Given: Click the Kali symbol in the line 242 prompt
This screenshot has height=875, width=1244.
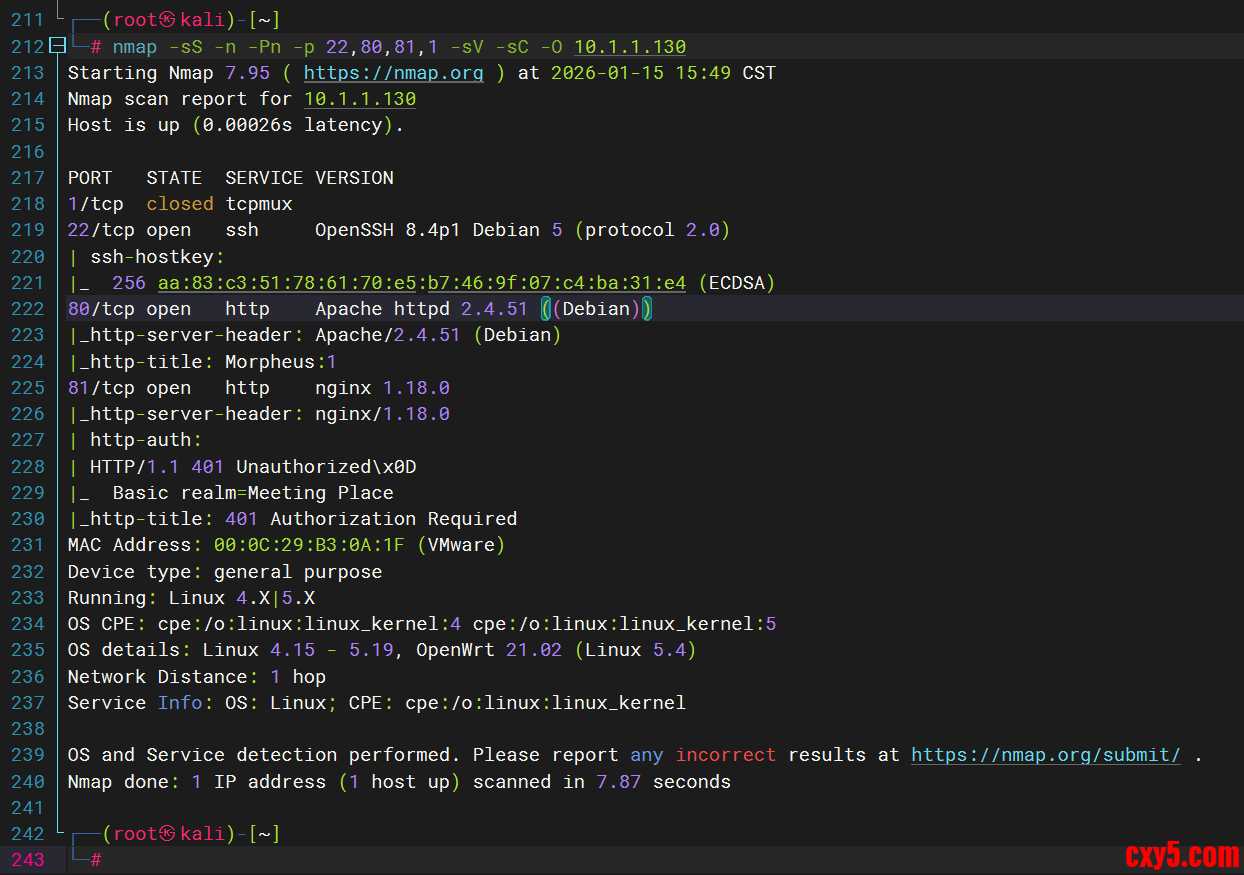Looking at the screenshot, I should click(x=168, y=834).
